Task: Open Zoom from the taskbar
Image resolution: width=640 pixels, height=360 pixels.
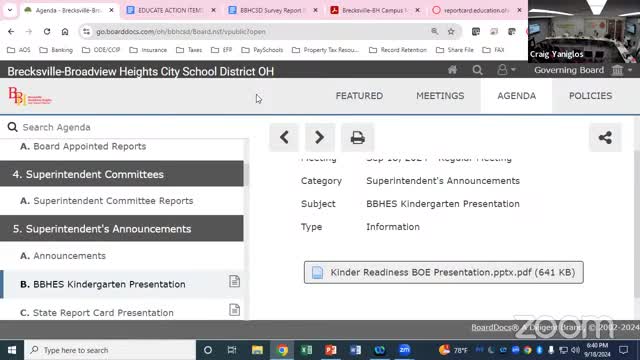Action: 404,350
